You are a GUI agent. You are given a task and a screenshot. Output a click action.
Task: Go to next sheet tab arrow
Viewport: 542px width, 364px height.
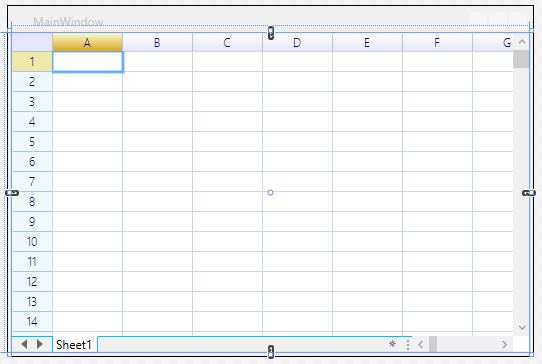[40, 344]
